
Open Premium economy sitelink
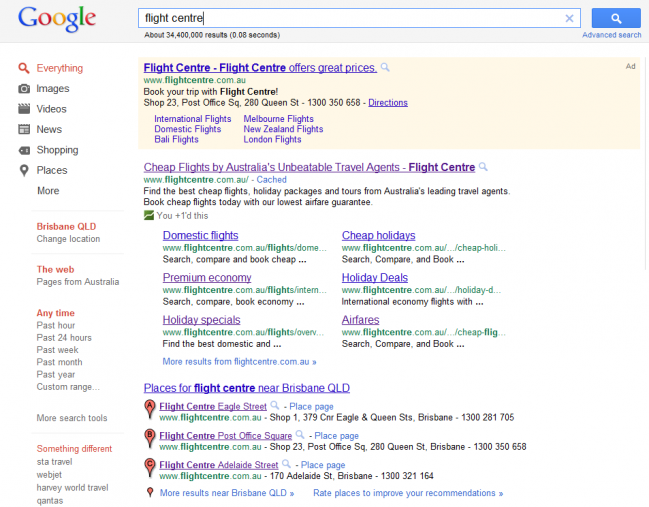pyautogui.click(x=207, y=278)
